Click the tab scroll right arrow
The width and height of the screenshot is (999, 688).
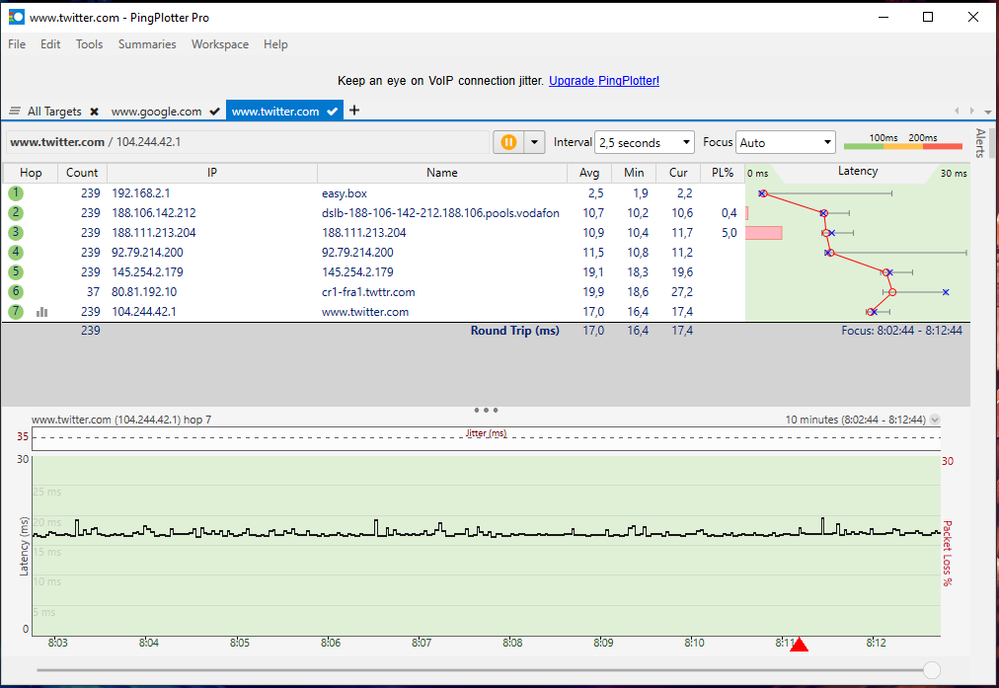[972, 111]
